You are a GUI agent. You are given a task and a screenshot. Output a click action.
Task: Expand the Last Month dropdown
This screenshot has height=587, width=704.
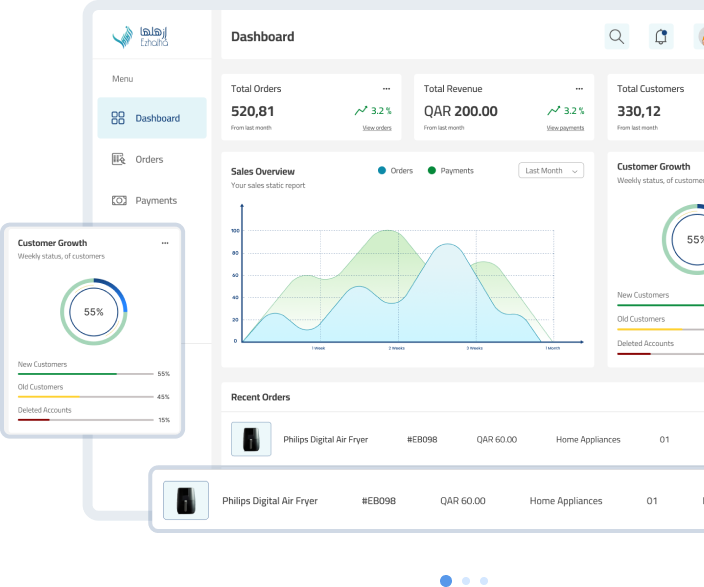point(551,171)
